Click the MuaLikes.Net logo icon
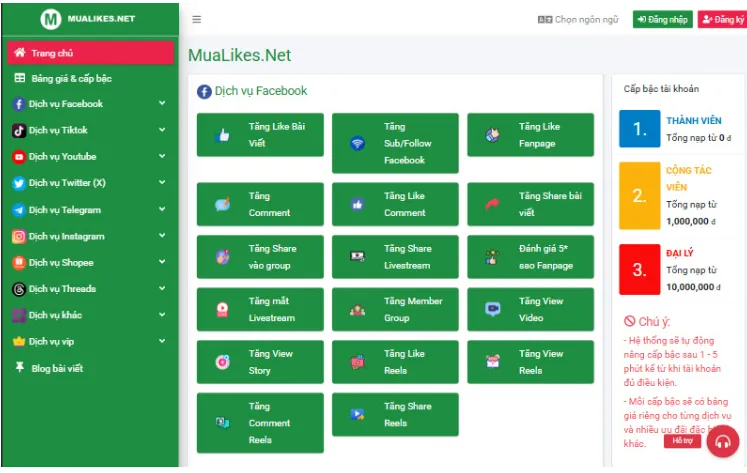This screenshot has height=473, width=747. (50, 19)
